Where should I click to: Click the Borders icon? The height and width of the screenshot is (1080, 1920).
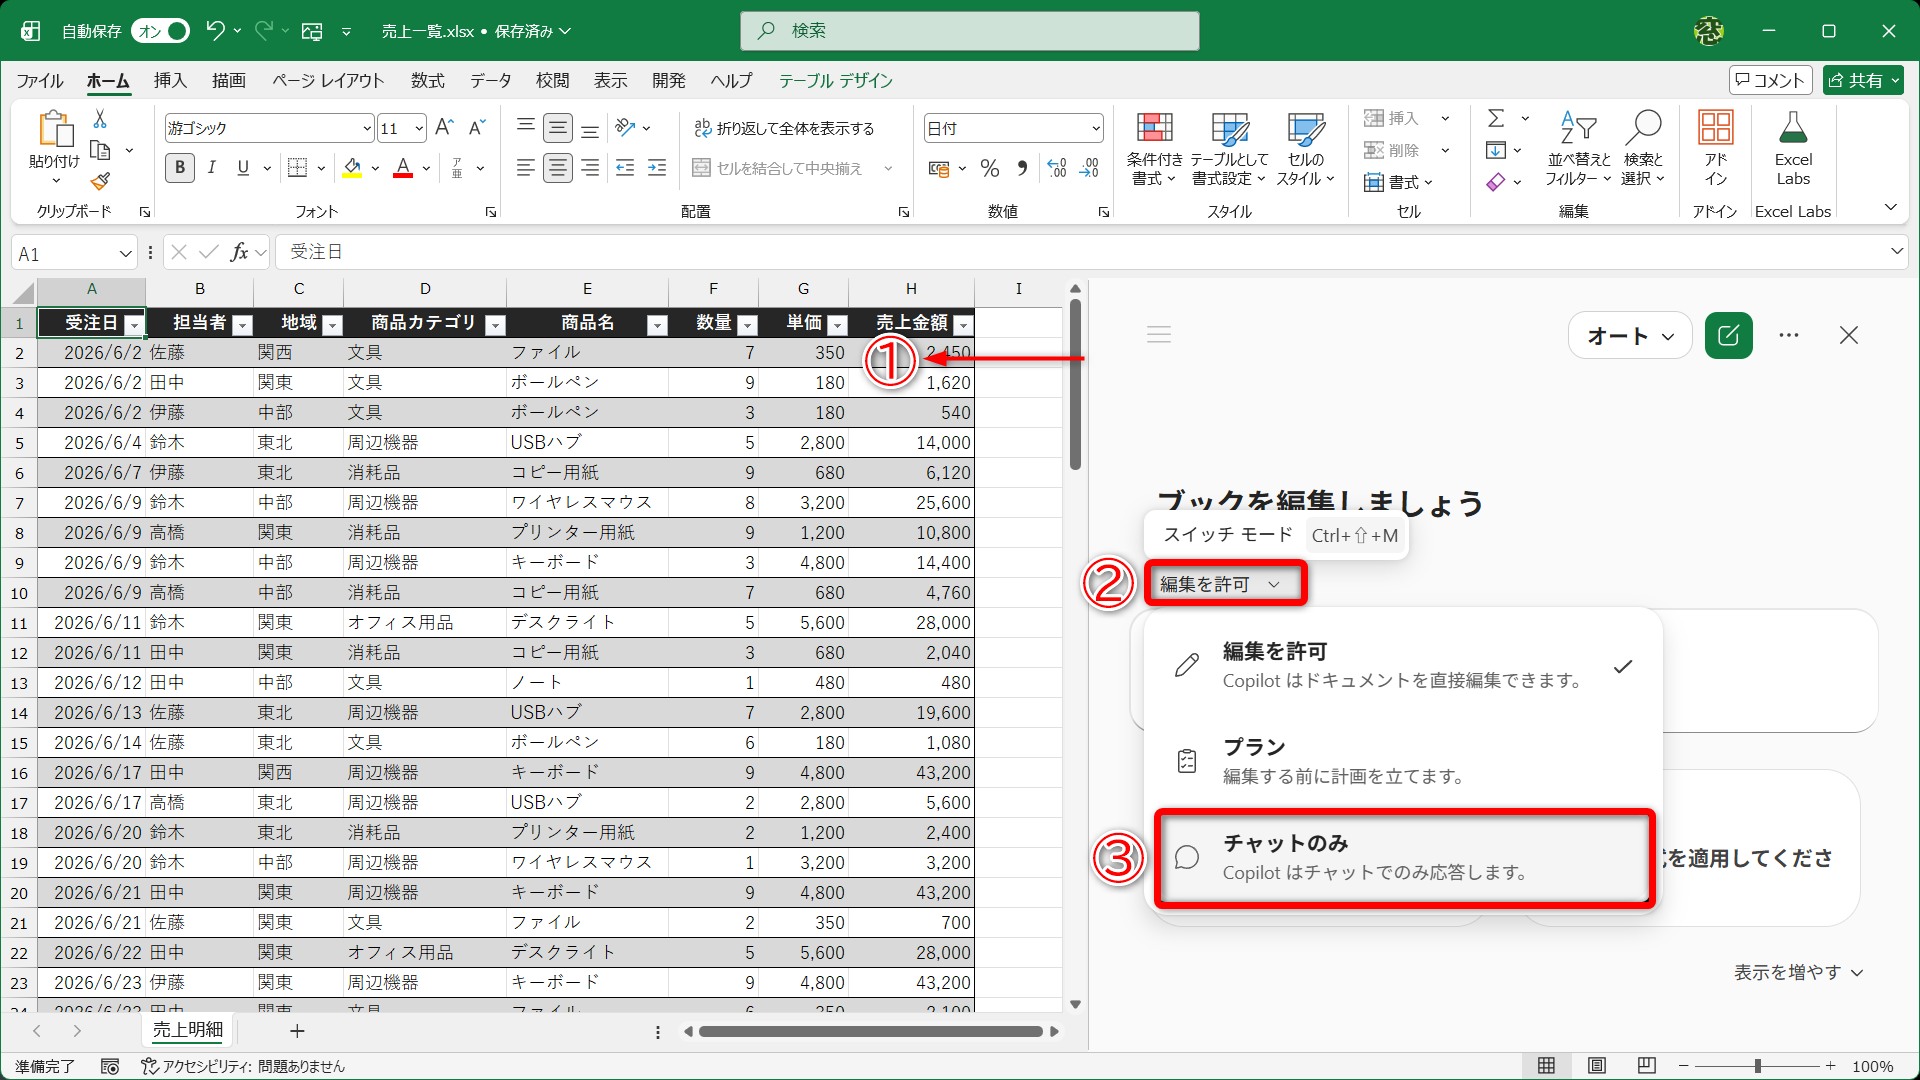(297, 168)
